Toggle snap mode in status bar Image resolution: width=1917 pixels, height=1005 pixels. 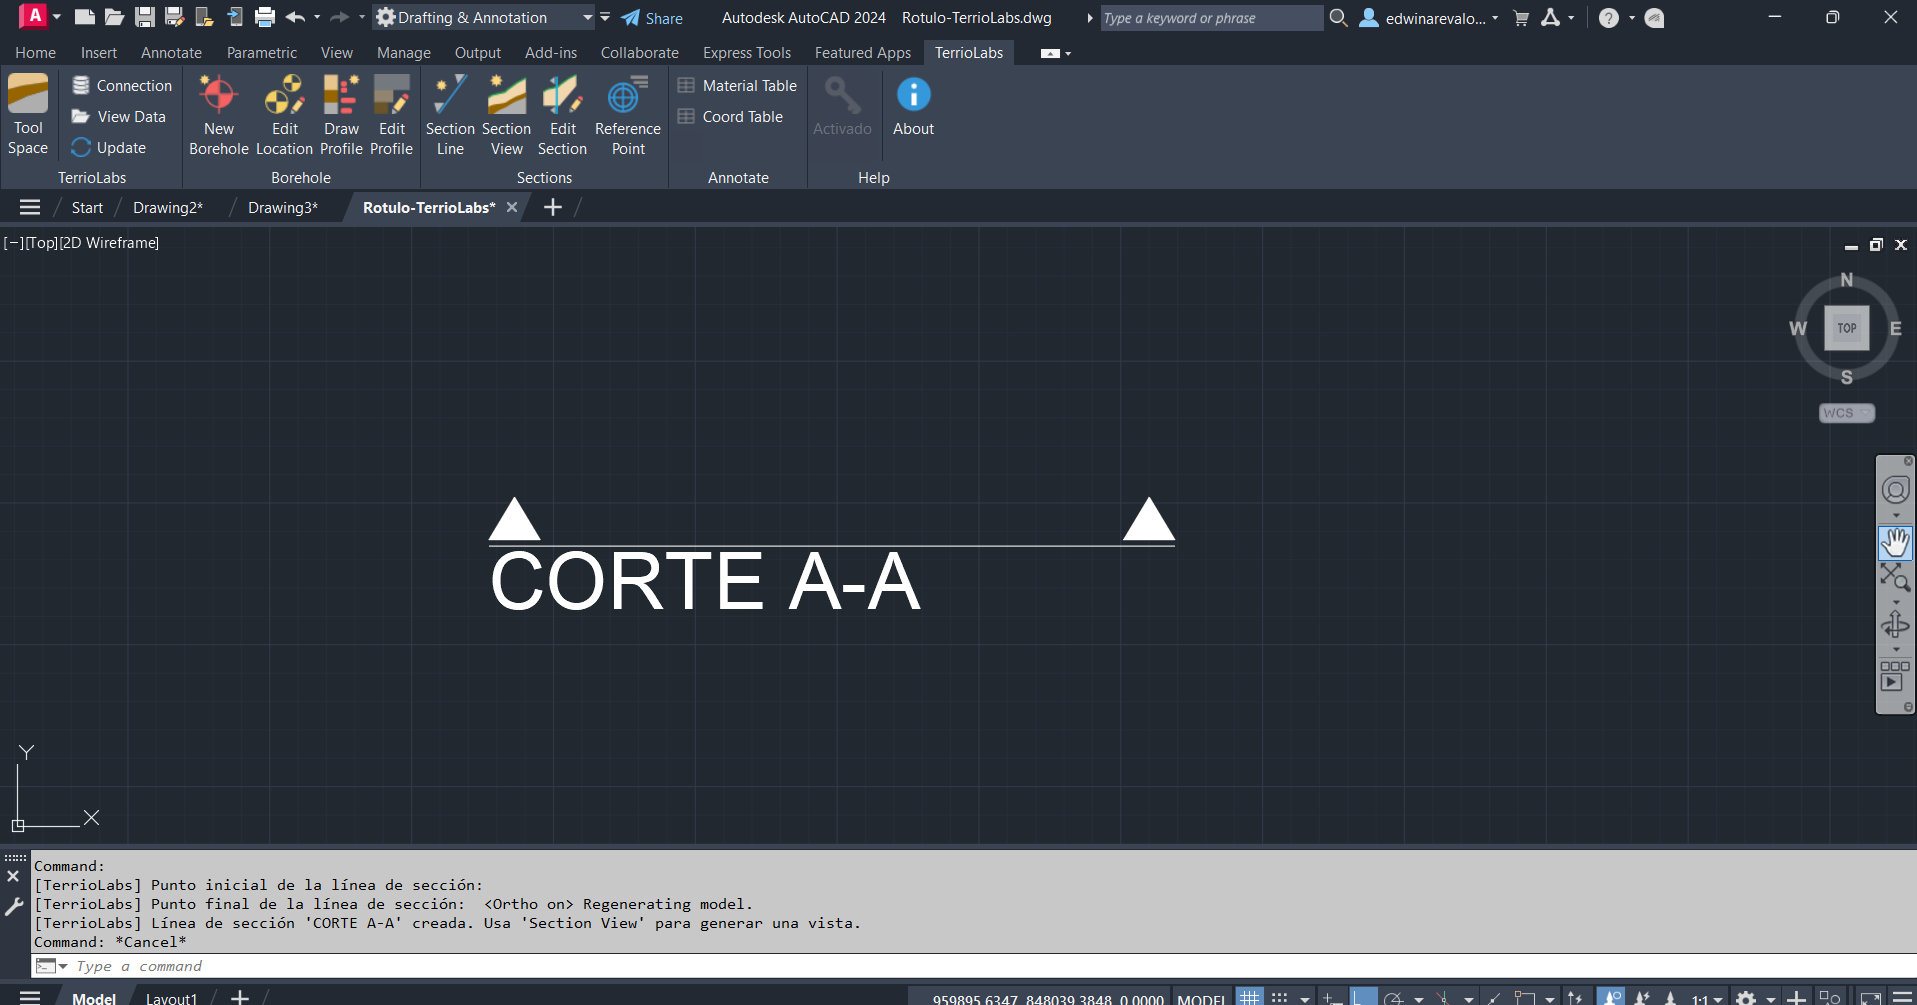tap(1279, 997)
